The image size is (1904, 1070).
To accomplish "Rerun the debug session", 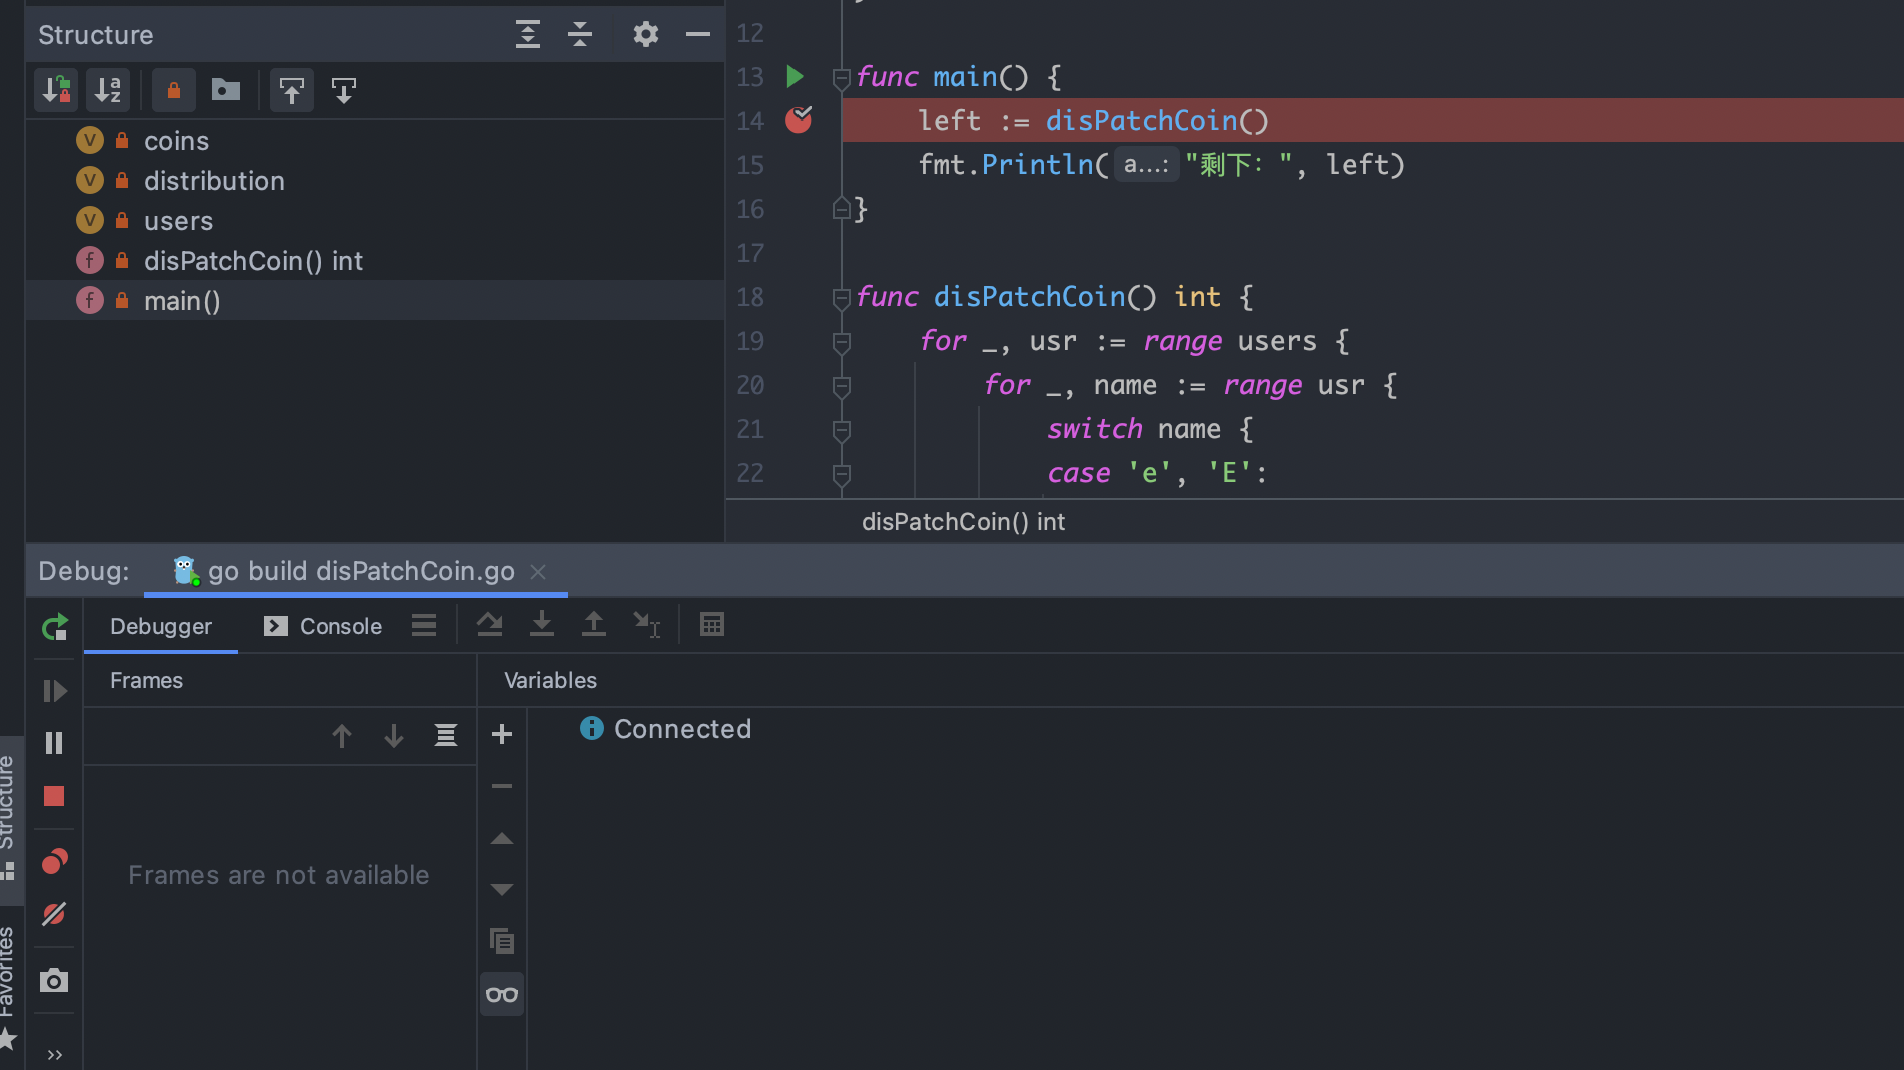I will [54, 627].
